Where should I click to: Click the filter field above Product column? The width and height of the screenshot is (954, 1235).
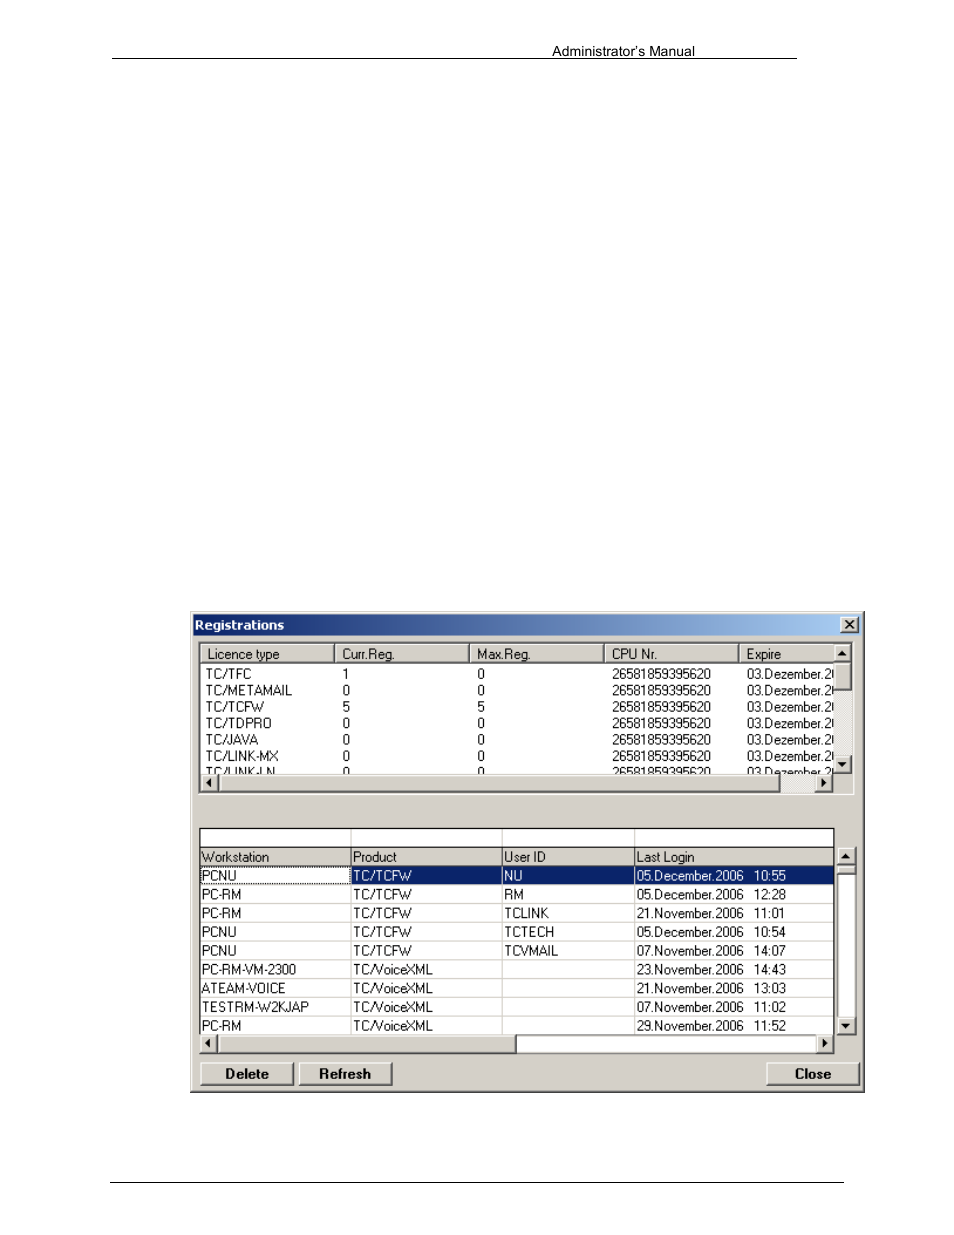(426, 838)
